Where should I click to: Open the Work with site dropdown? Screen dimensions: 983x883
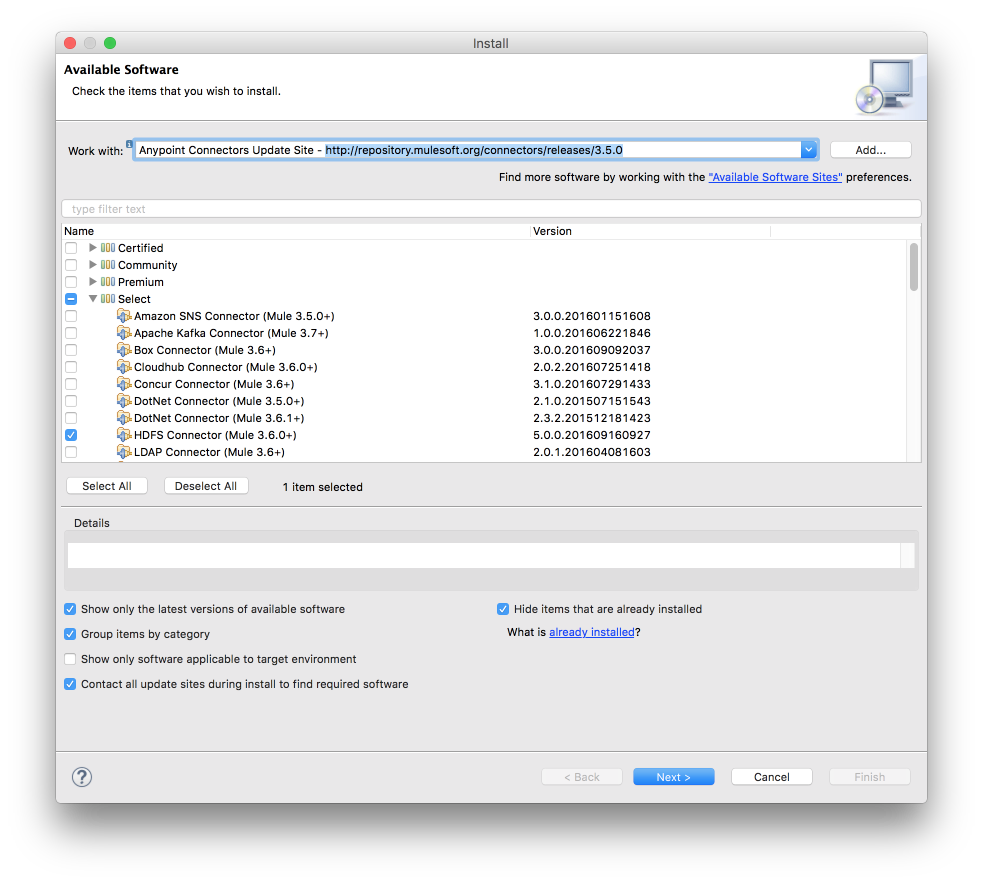[x=809, y=150]
